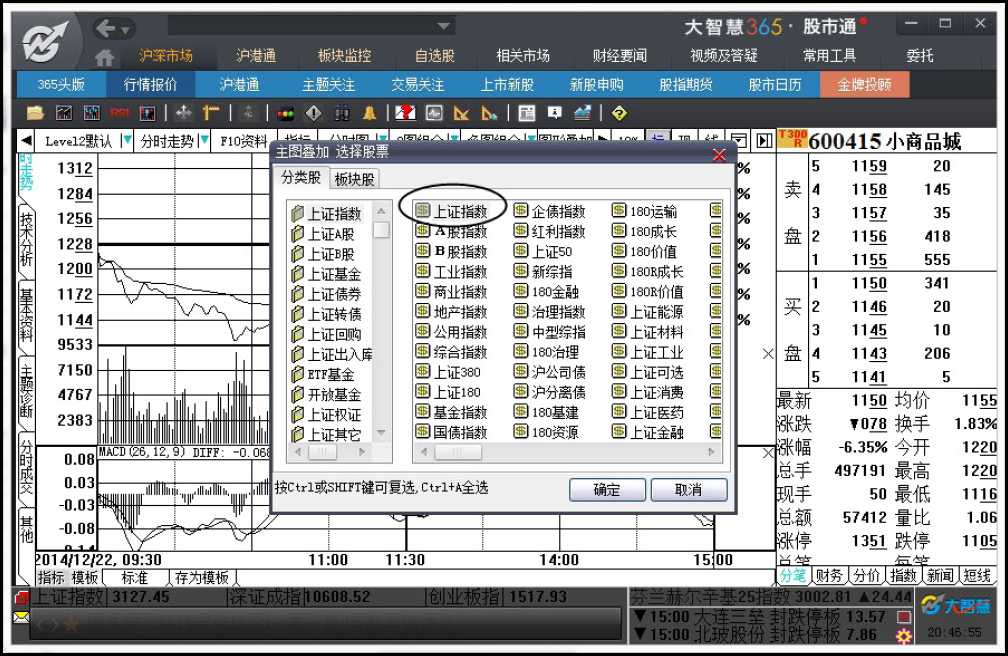
Task: Select the 新闻 tab below quote panel
Action: [x=940, y=575]
